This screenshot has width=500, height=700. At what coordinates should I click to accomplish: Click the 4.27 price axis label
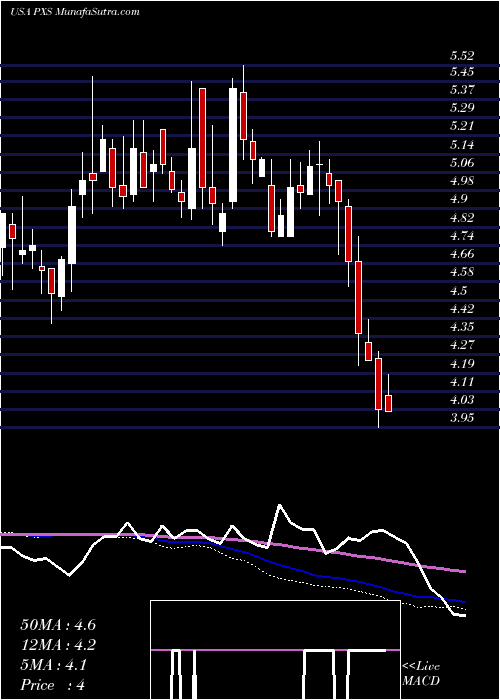pos(462,345)
